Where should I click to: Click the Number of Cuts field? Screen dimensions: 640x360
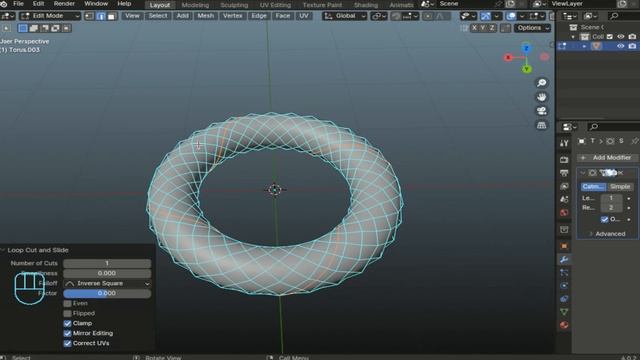coord(107,263)
